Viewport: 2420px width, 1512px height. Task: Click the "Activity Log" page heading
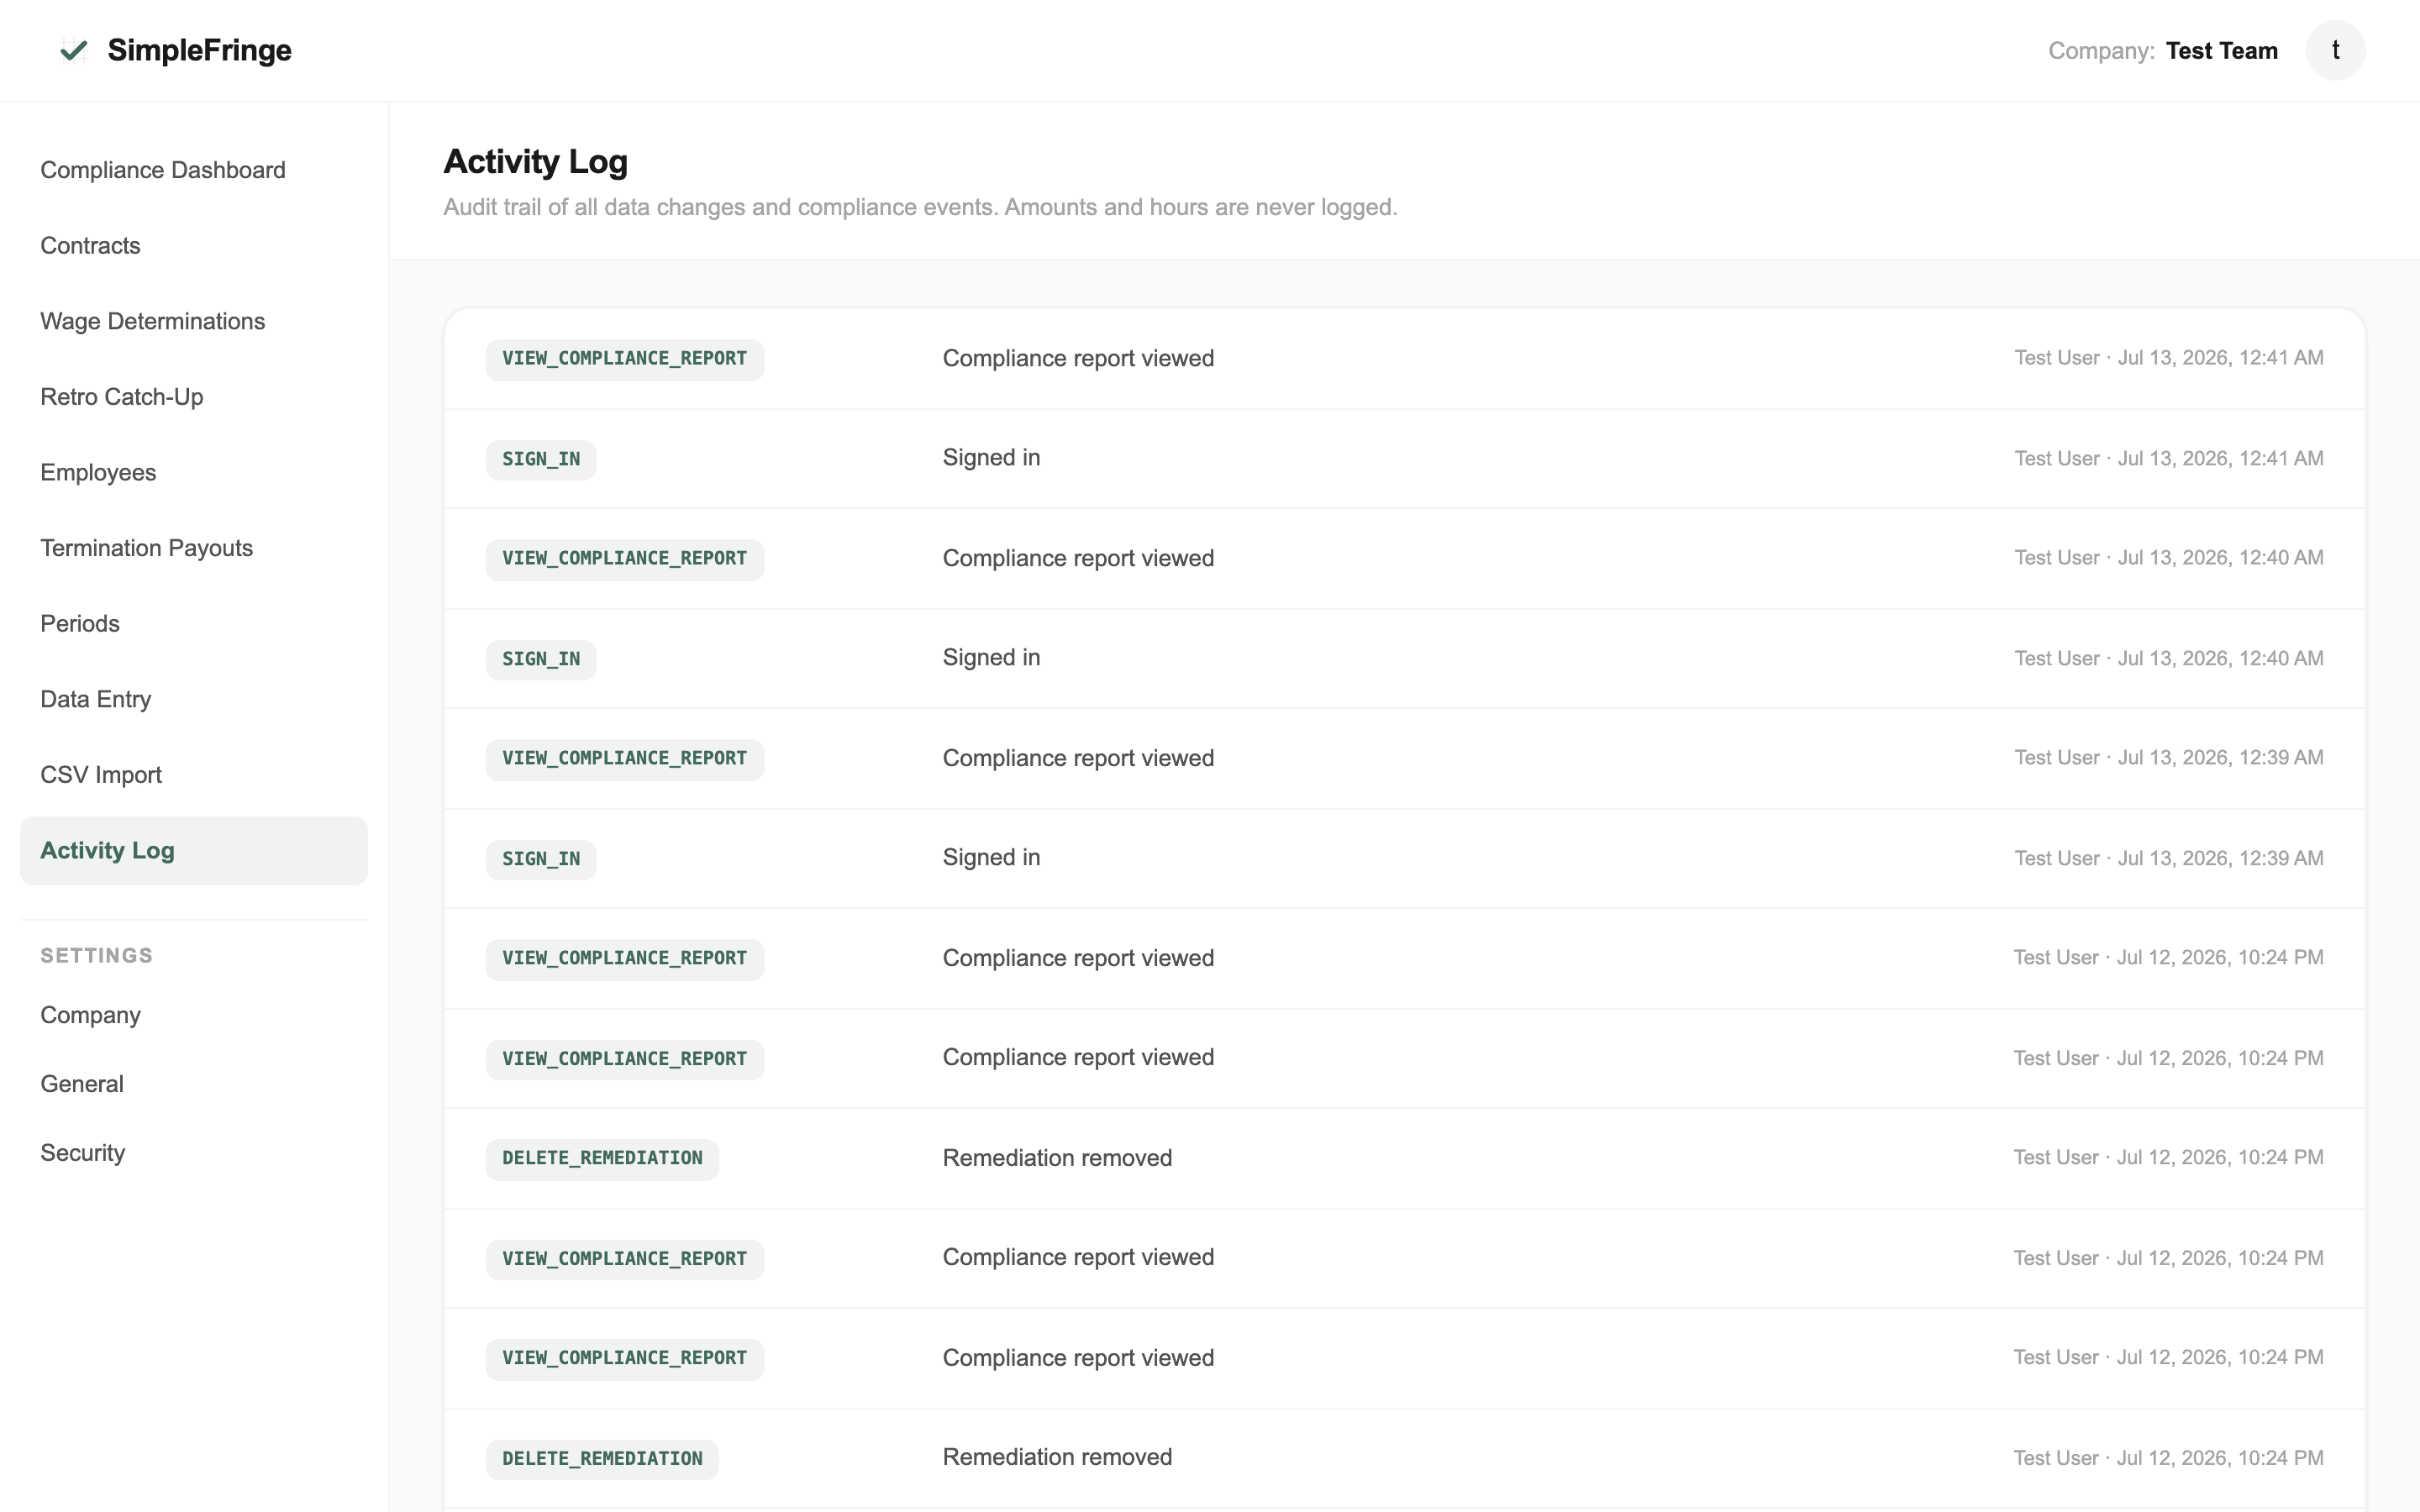535,162
